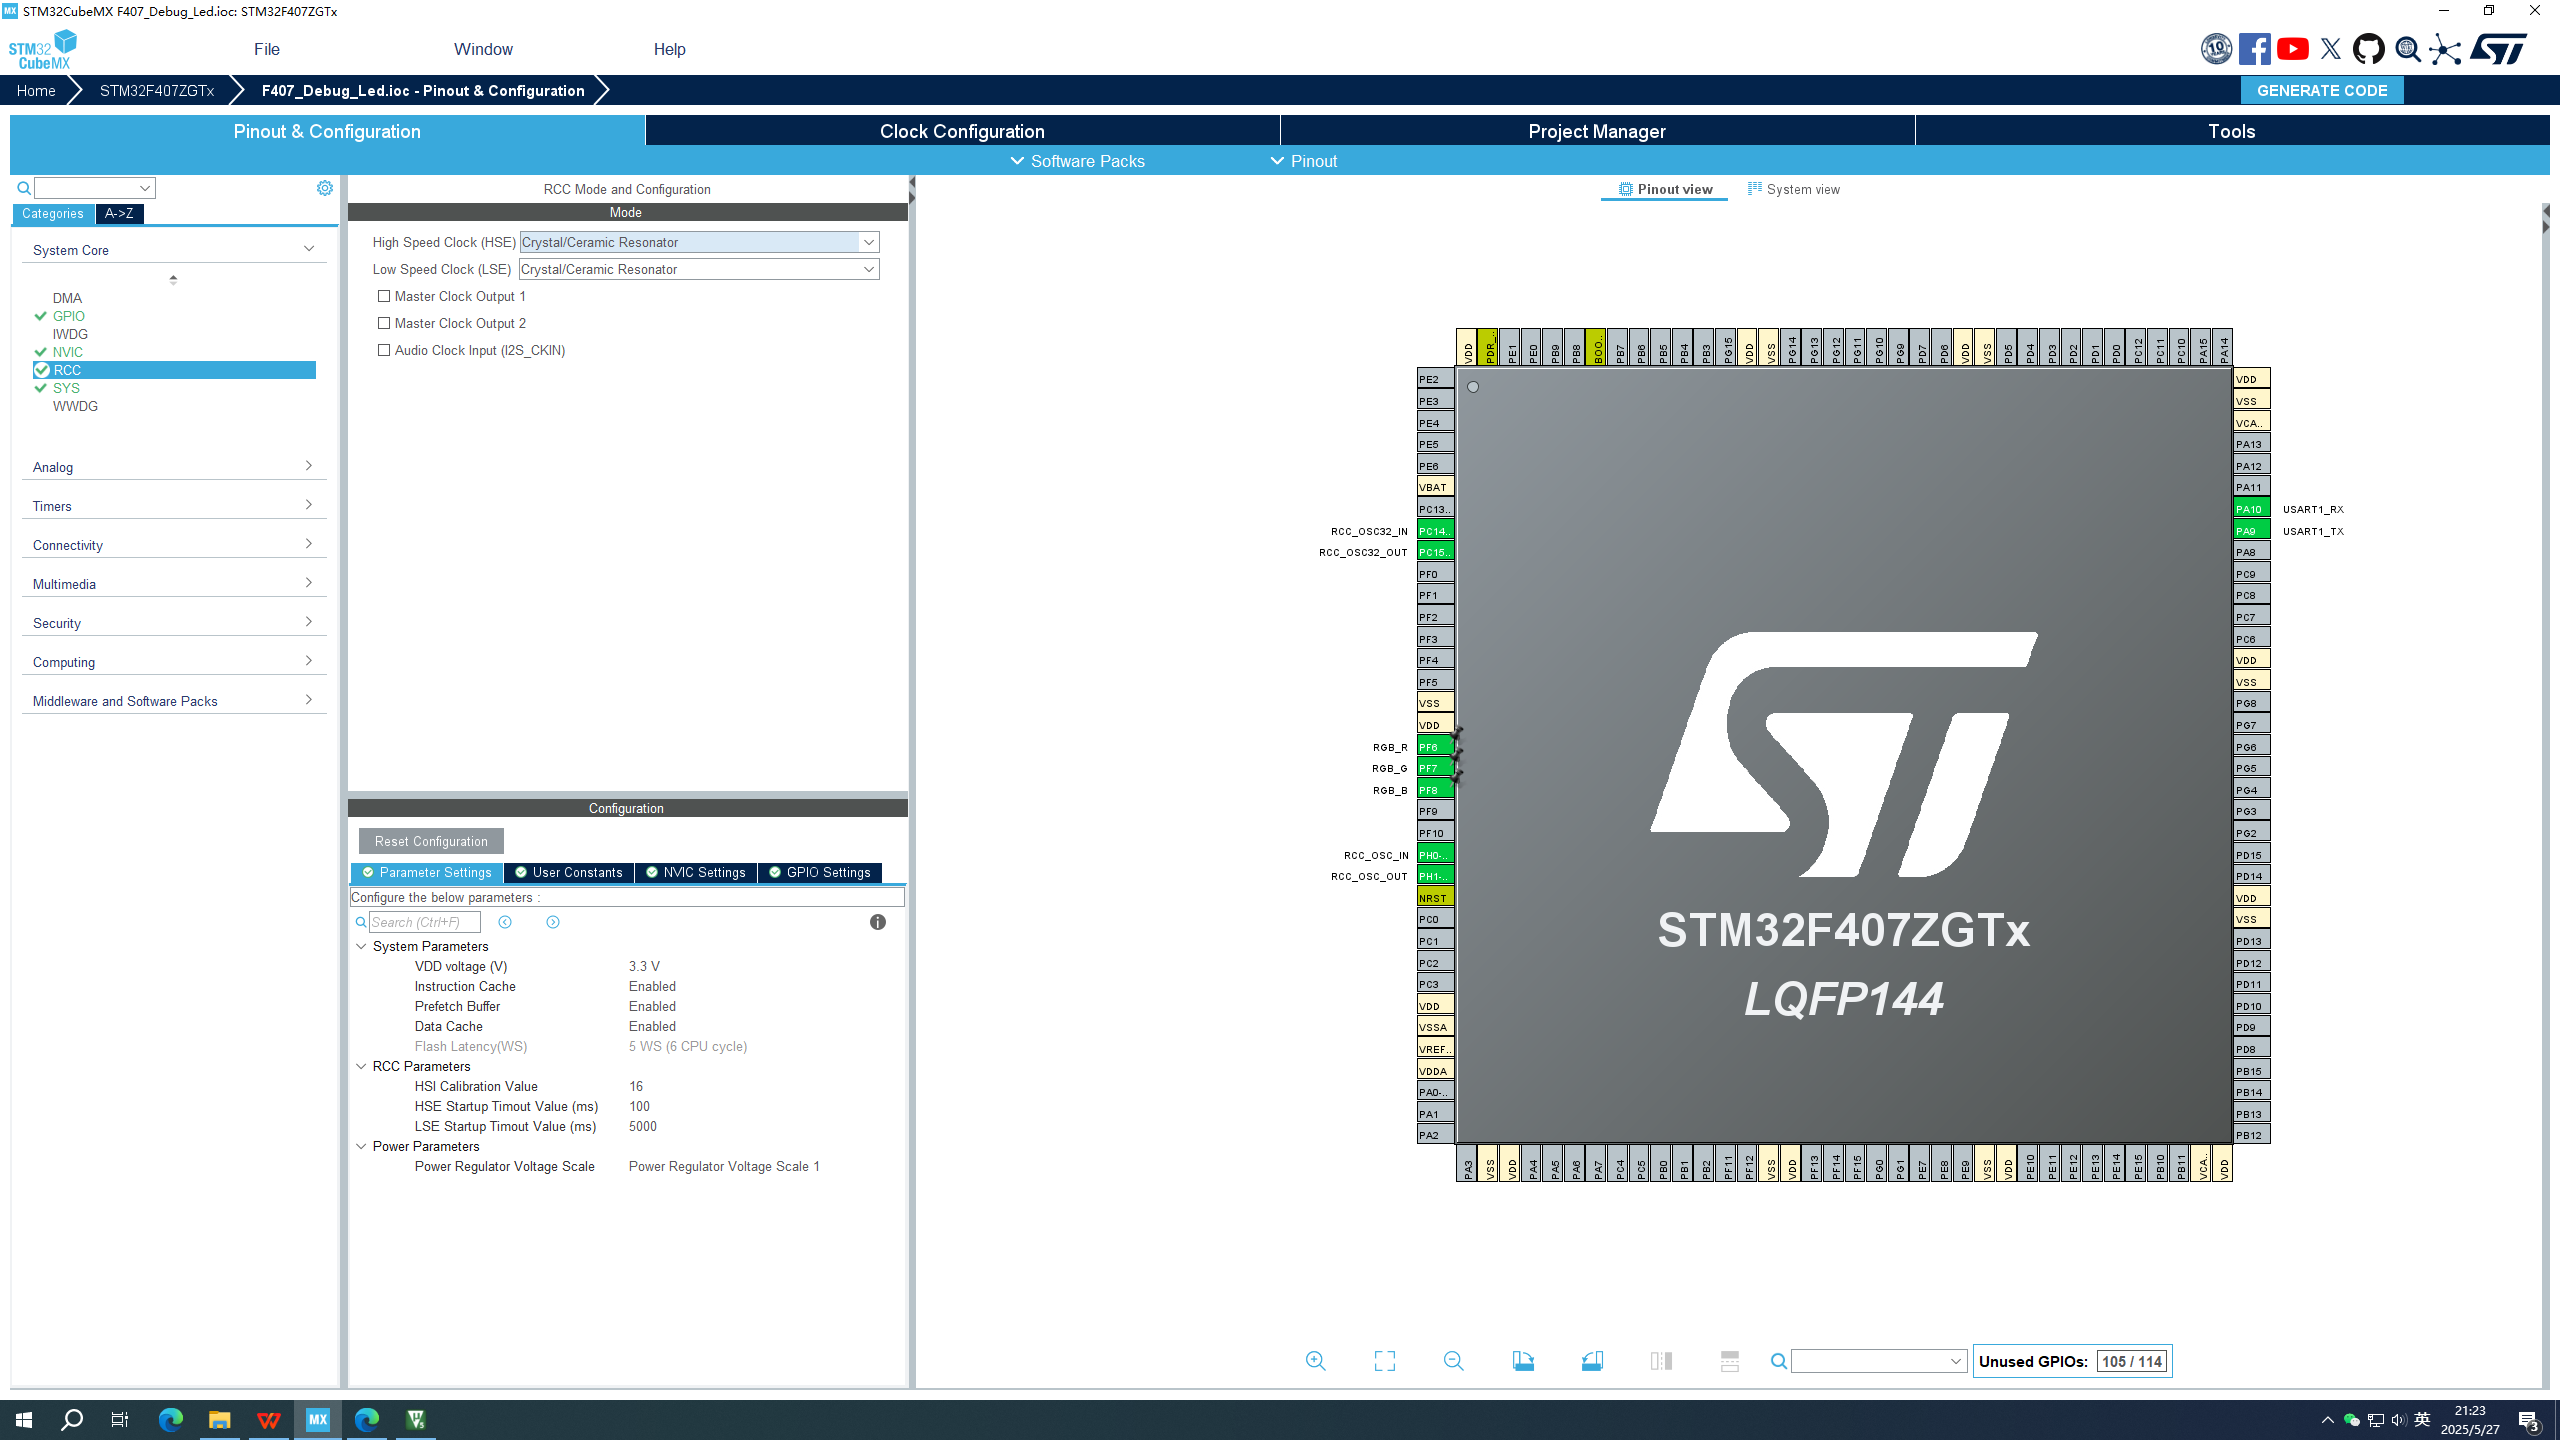
Task: Switch to the Clock Configuration tab
Action: coord(961,131)
